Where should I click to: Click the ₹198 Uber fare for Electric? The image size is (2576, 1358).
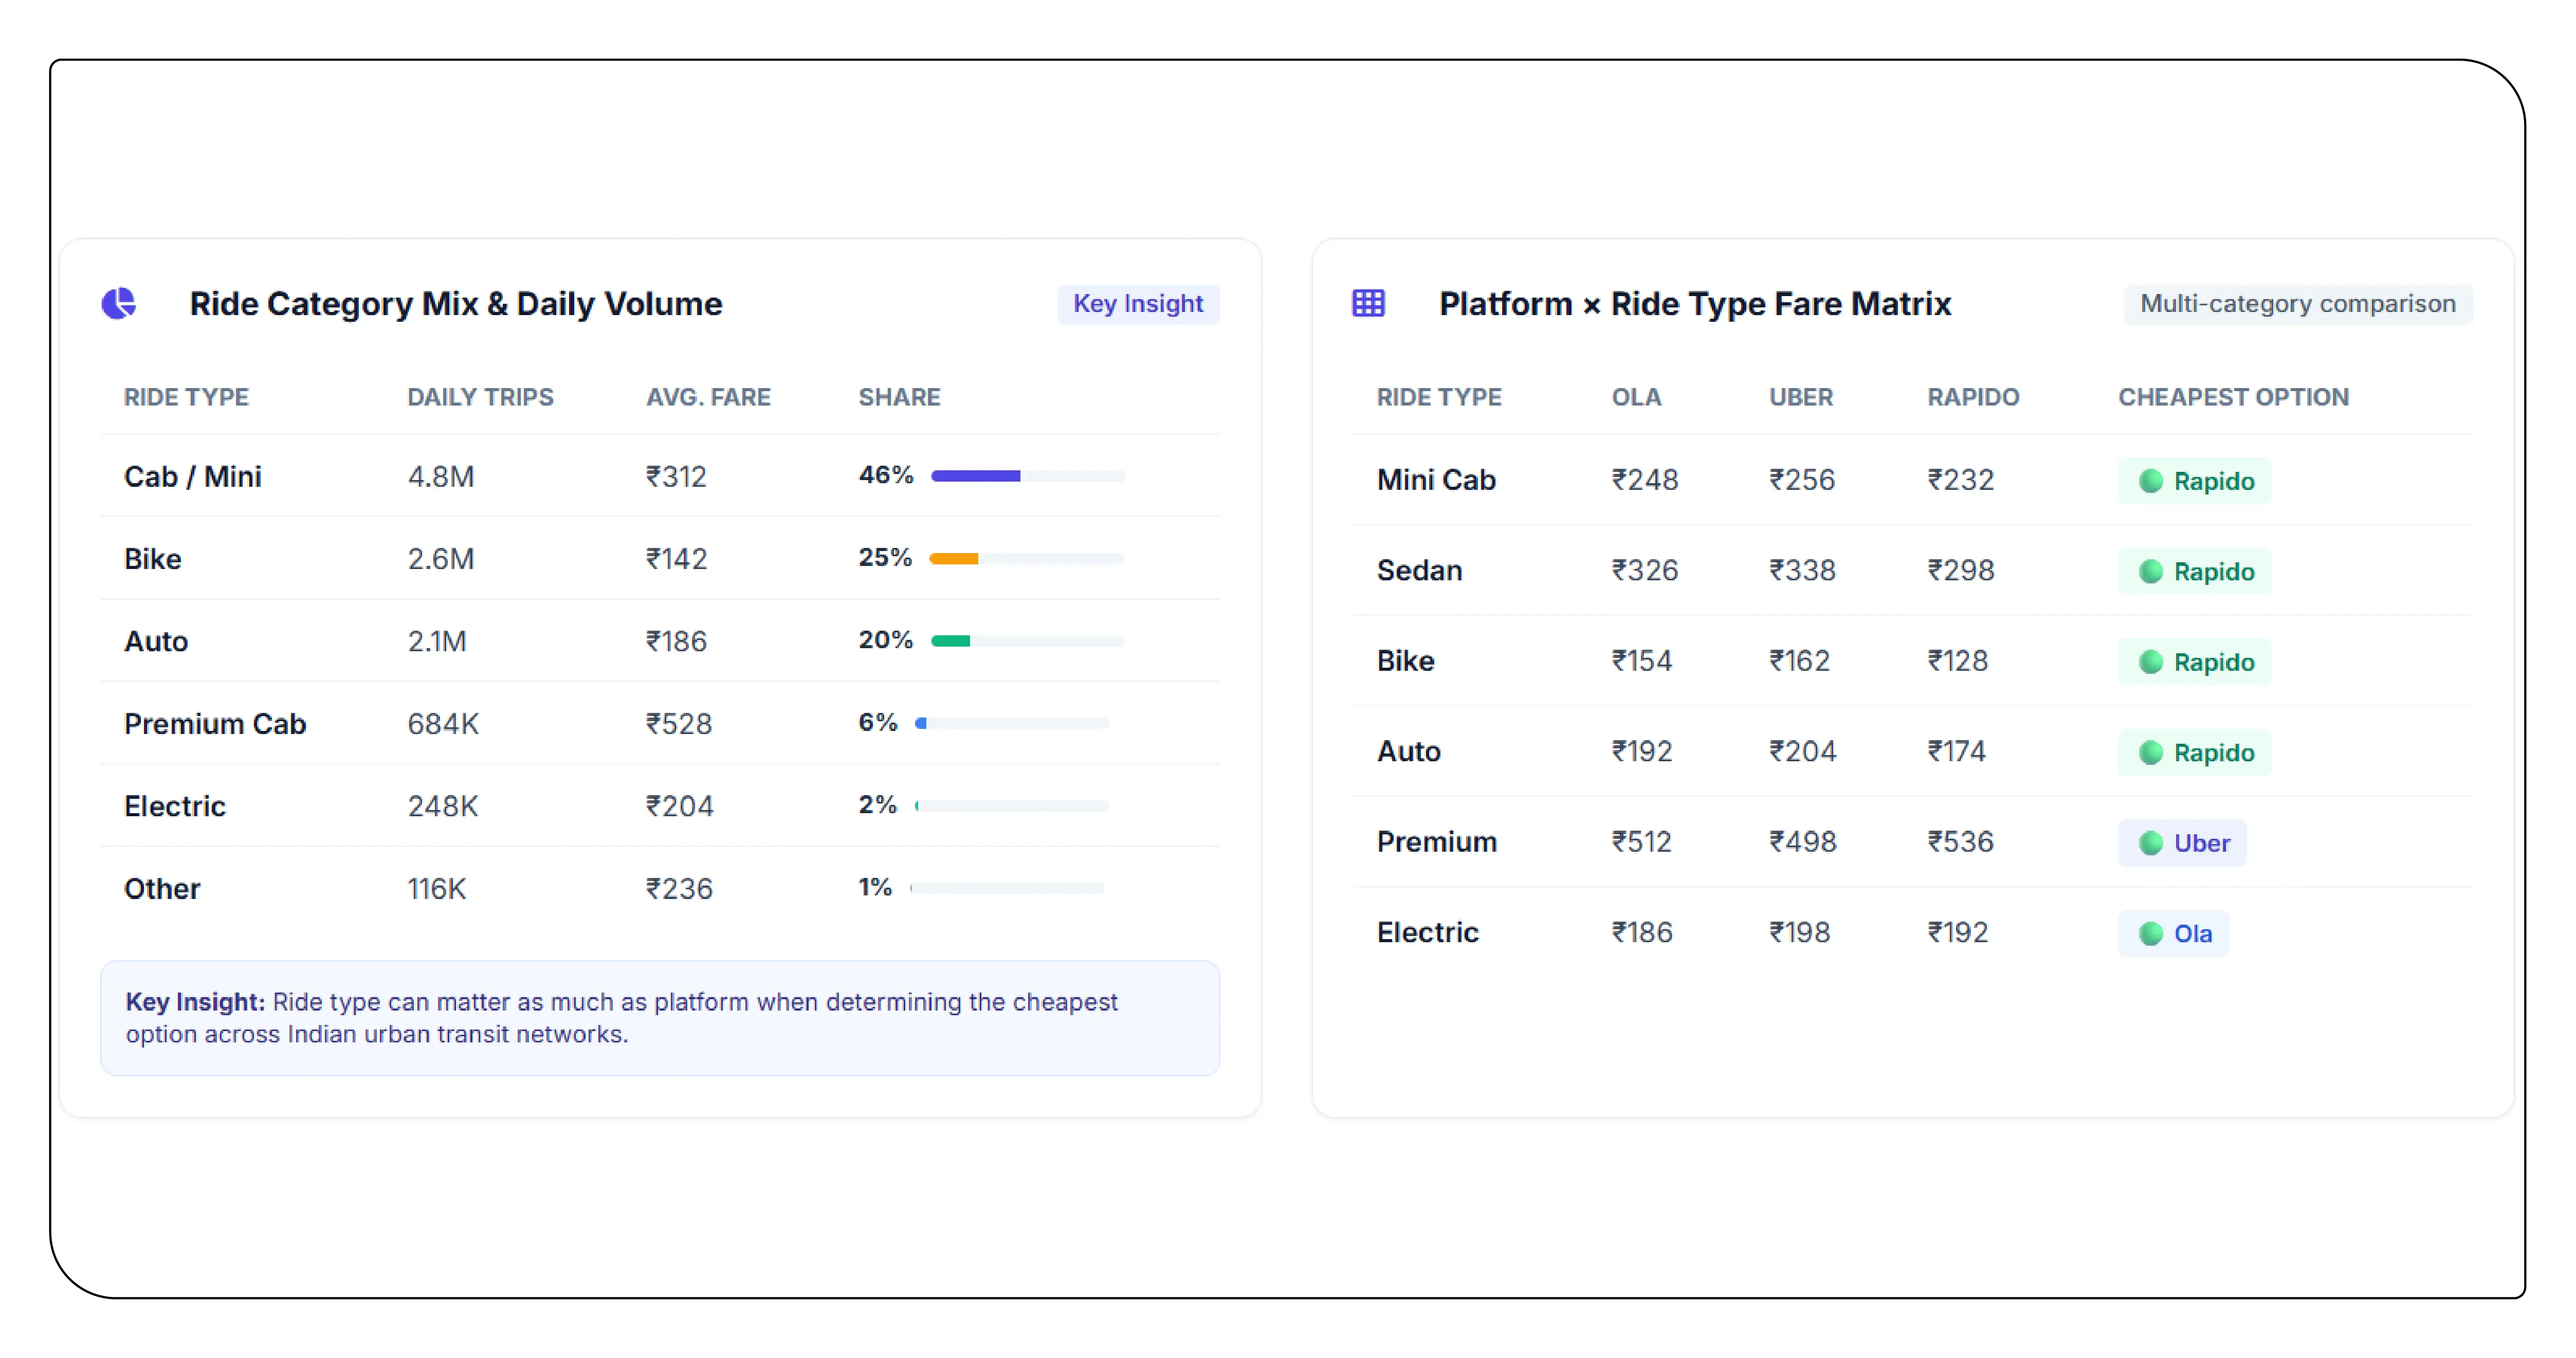tap(1799, 933)
